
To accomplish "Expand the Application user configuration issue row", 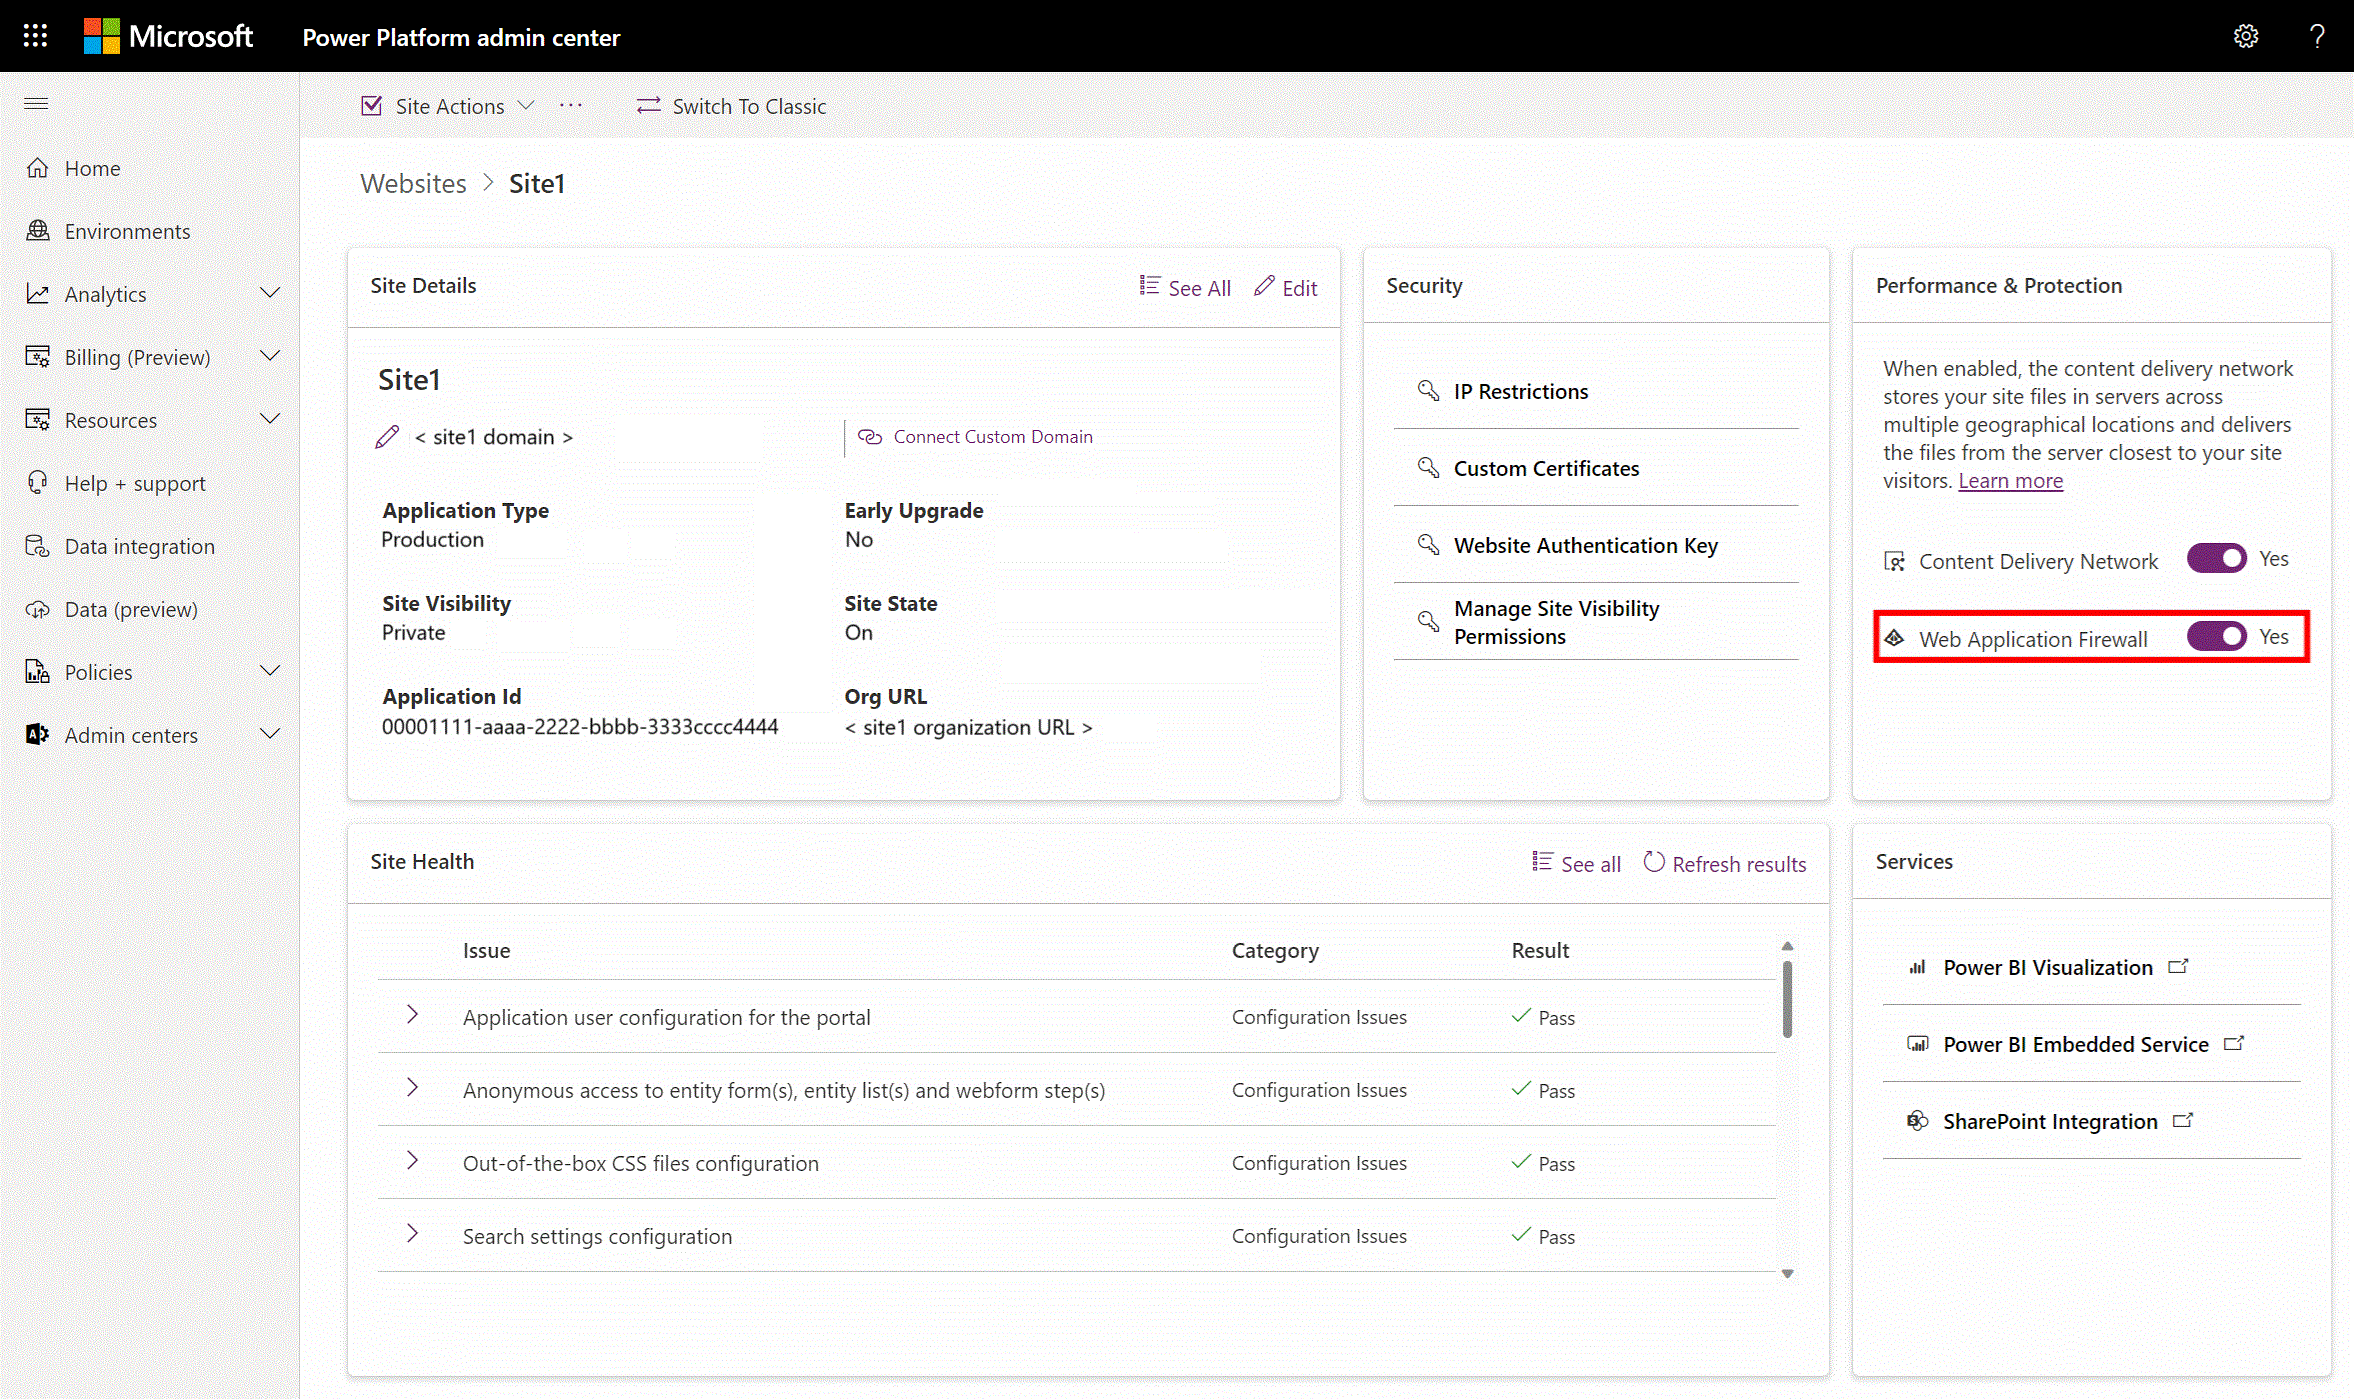I will click(x=411, y=1016).
